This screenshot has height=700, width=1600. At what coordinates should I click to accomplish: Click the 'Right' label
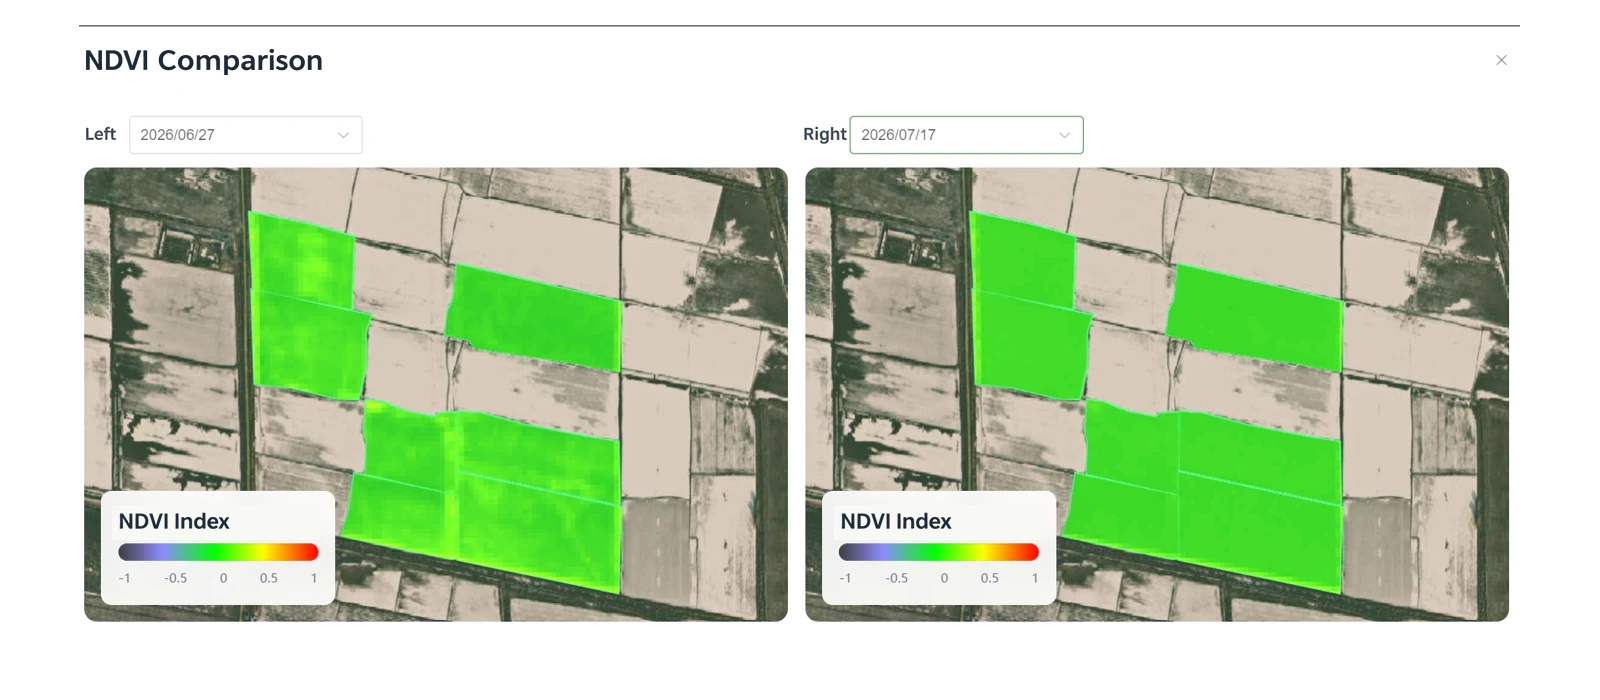coord(825,134)
